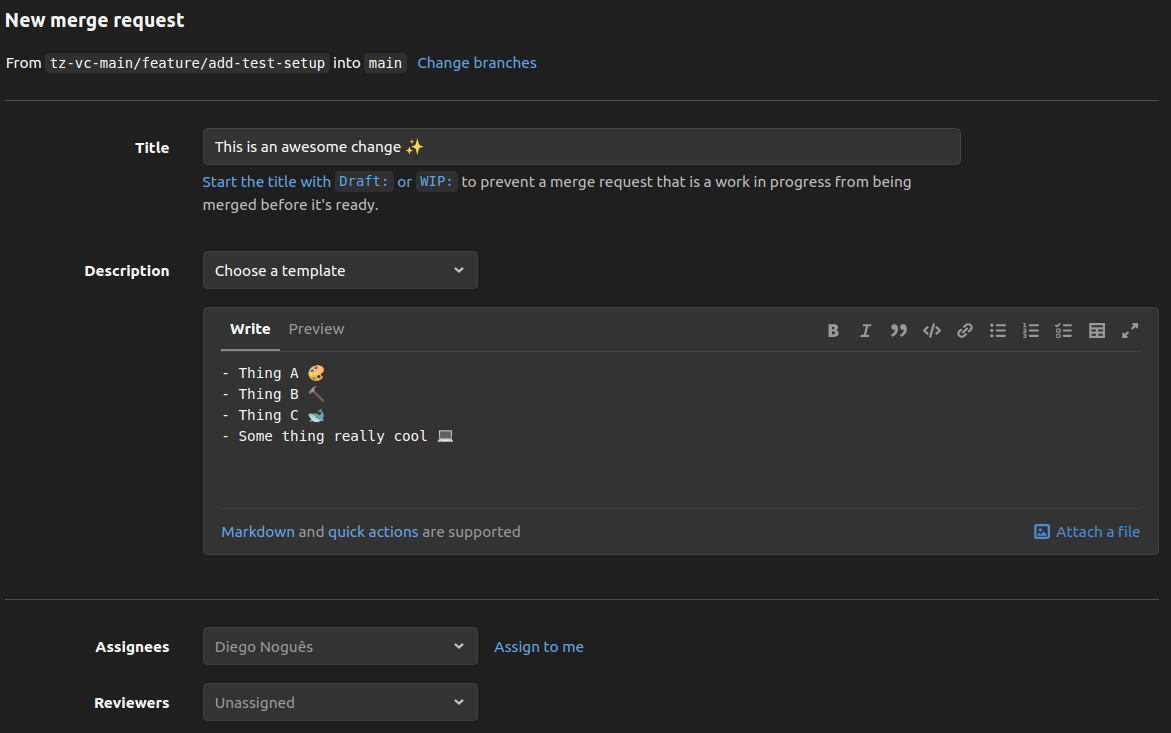Apply italic formatting in the editor

866,330
